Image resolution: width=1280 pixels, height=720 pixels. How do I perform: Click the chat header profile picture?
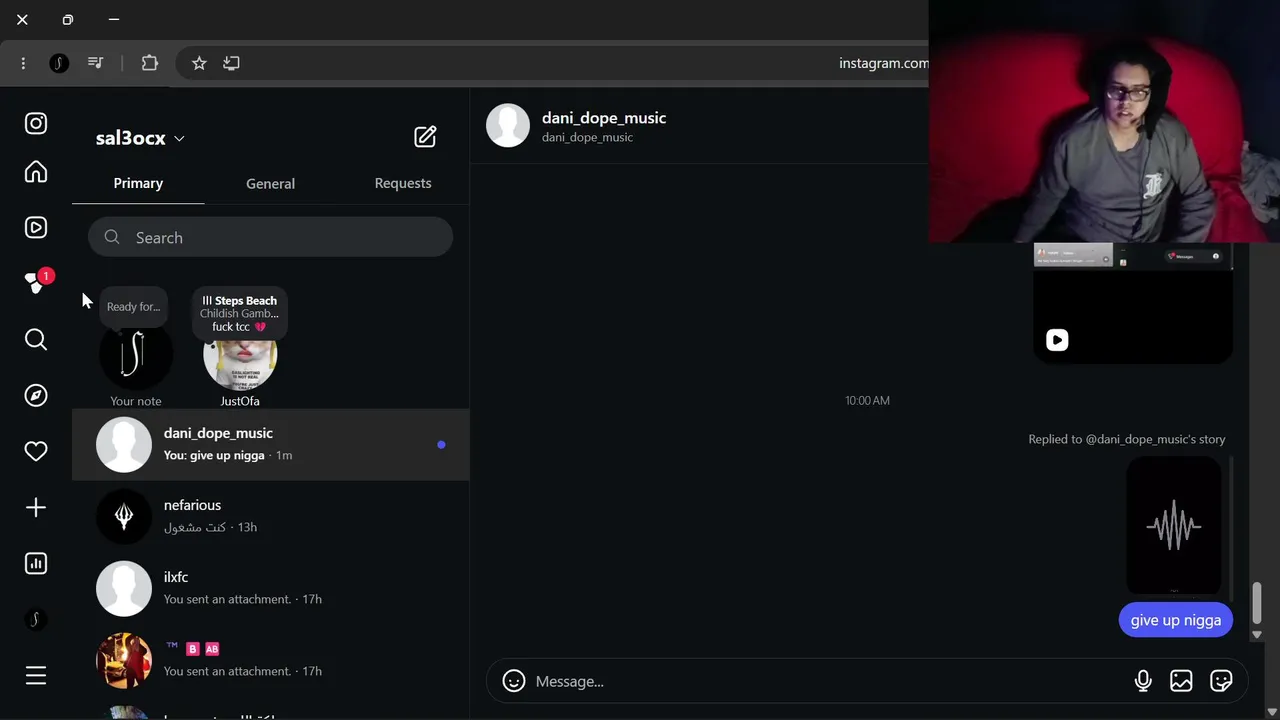(x=508, y=126)
